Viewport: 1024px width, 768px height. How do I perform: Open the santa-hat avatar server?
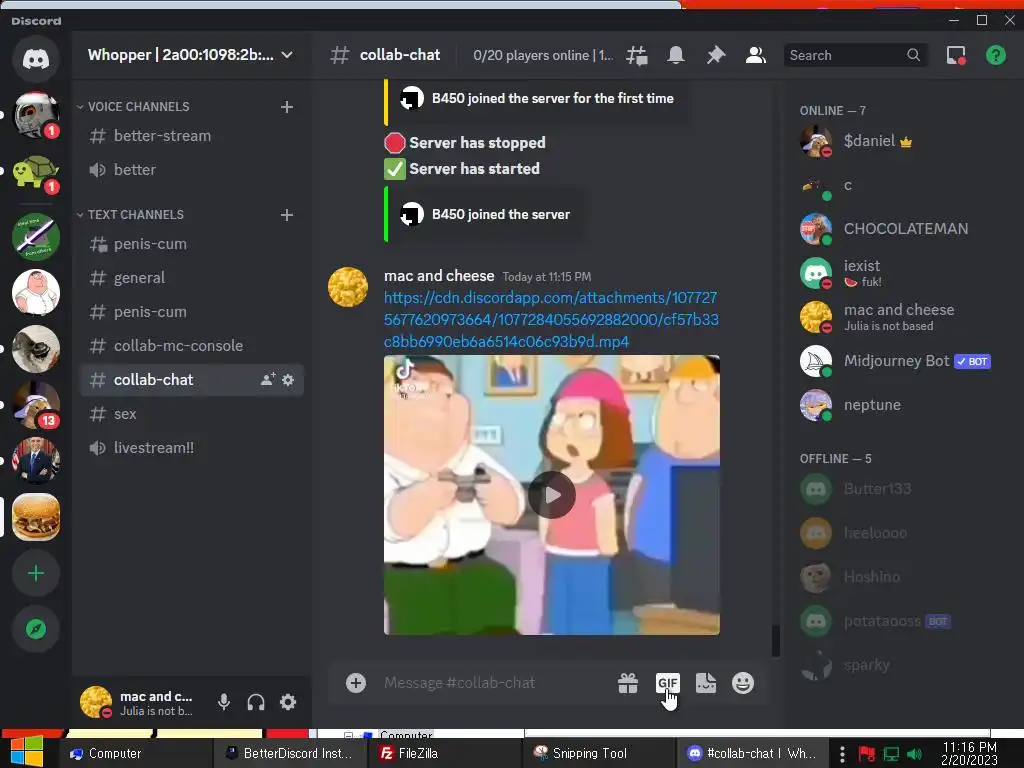click(x=36, y=116)
